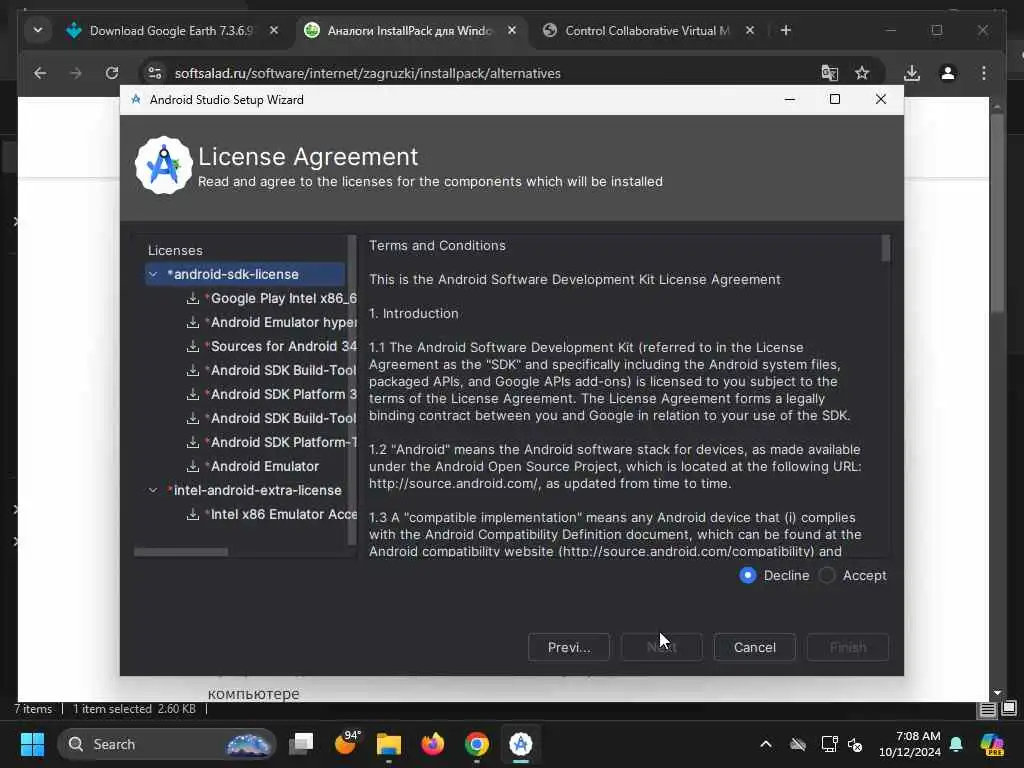Click the taskbar Search box
Screen dimensions: 1024x768
pos(167,744)
